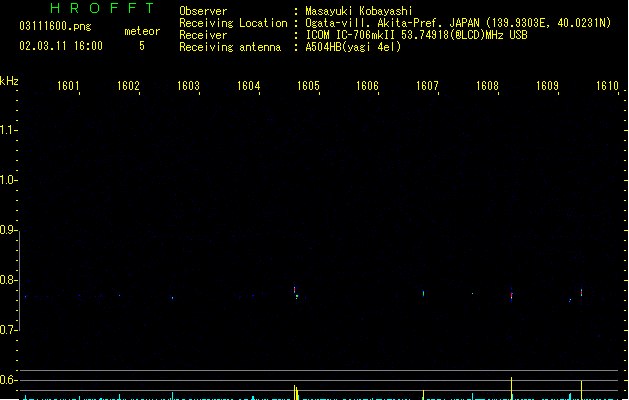Click the 1602 time axis label
The height and width of the screenshot is (400, 629).
128,86
